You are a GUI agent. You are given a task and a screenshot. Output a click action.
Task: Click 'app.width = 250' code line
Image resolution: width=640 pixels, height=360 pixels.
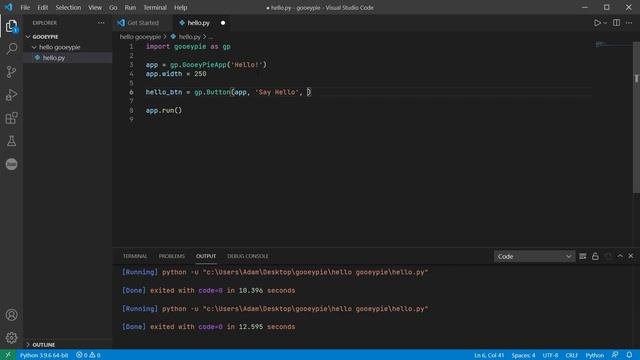(176, 74)
